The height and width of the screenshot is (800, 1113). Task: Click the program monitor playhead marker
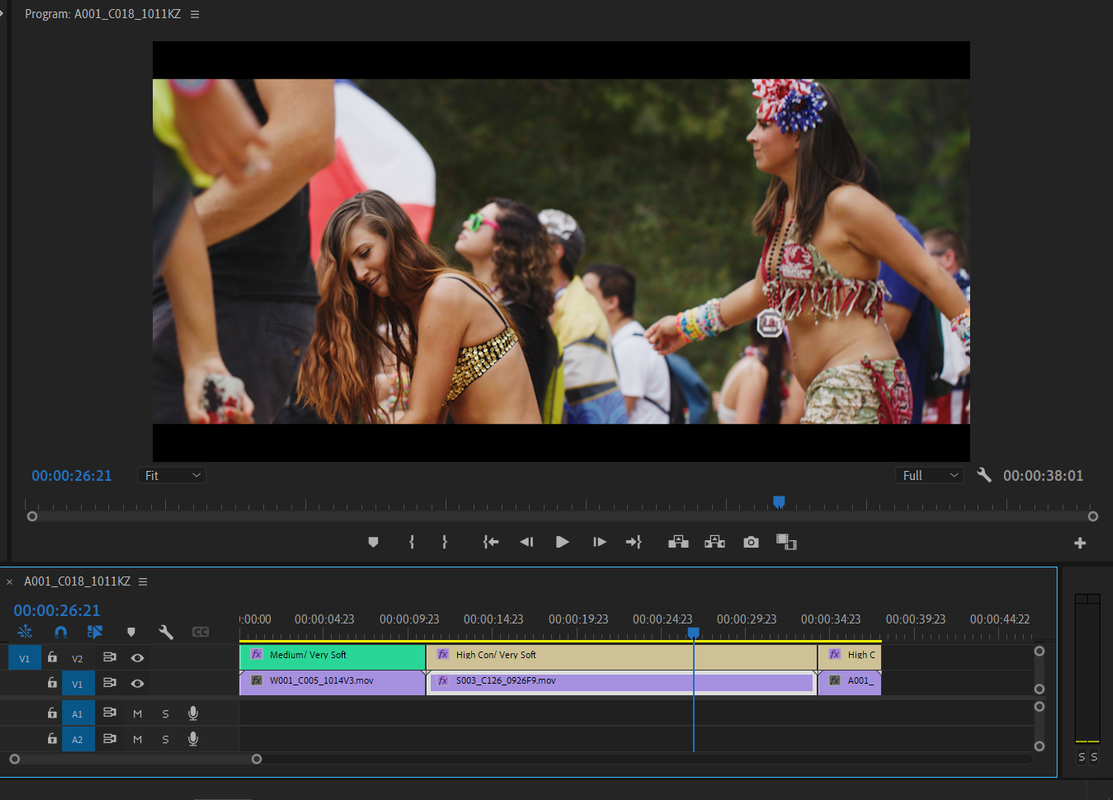pyautogui.click(x=779, y=502)
